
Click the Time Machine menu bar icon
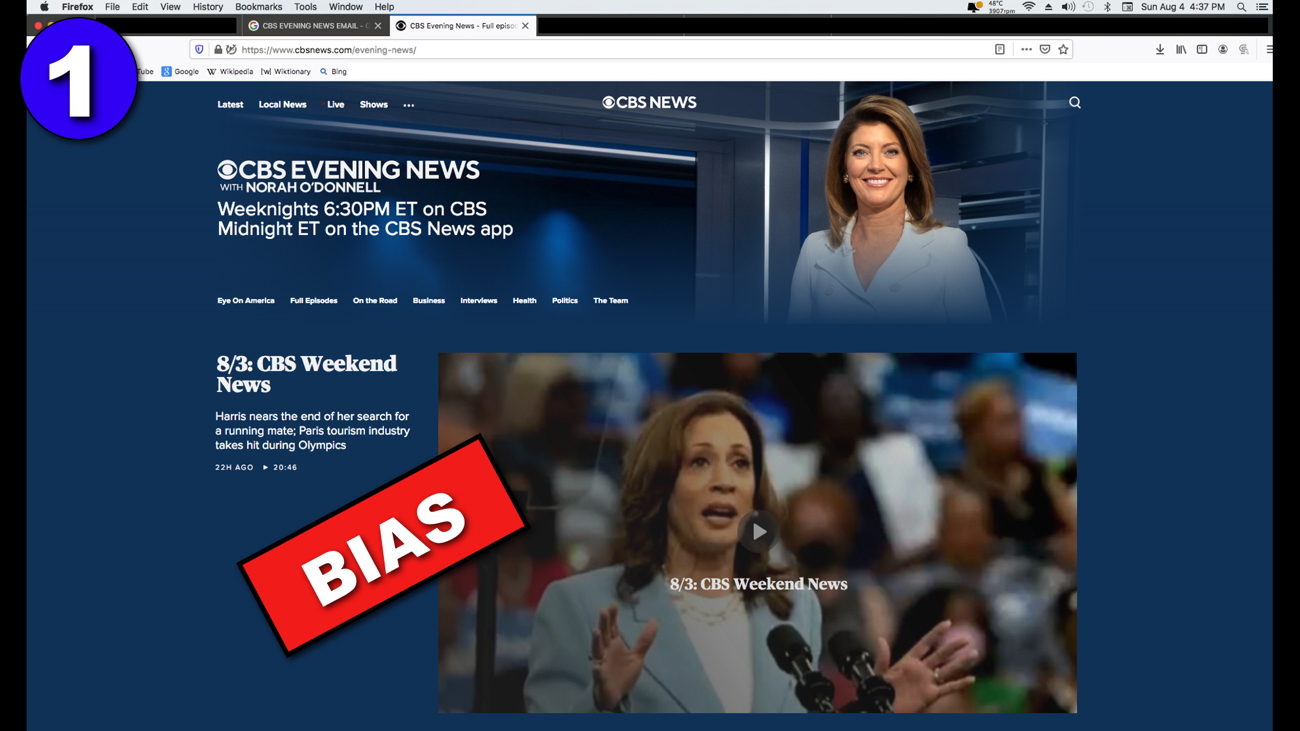(x=1088, y=7)
